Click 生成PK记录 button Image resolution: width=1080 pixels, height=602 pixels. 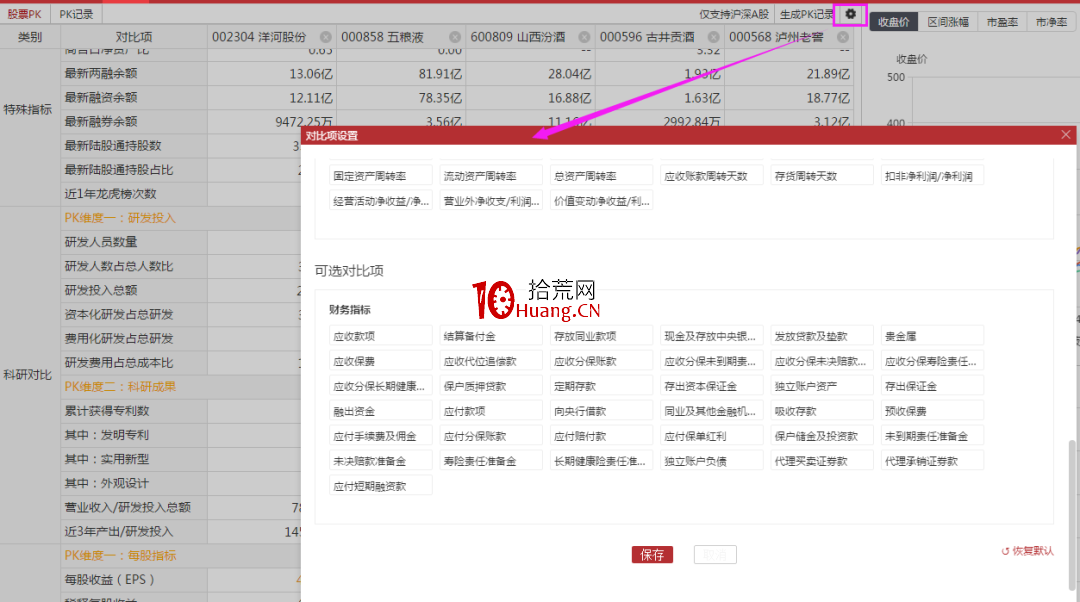tap(807, 14)
